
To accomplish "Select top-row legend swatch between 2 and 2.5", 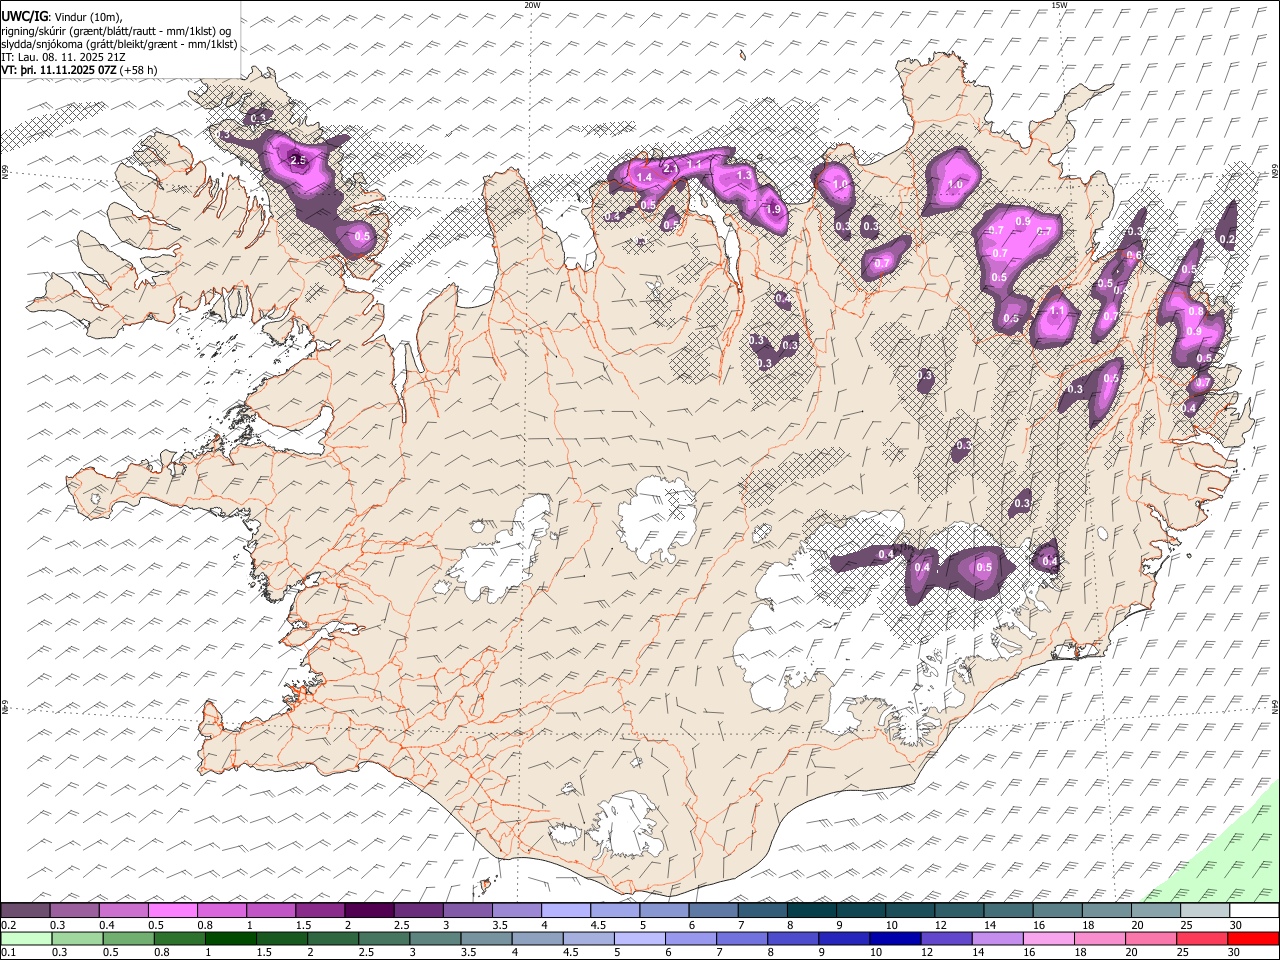I will 369,911.
